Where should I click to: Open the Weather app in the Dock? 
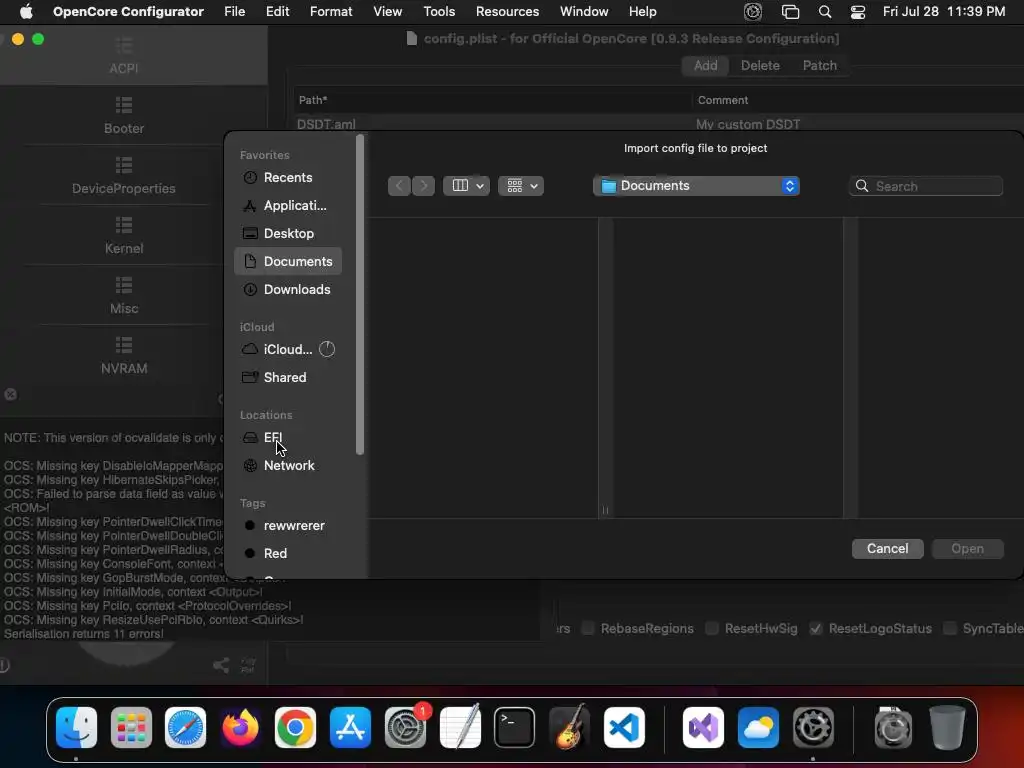click(x=758, y=727)
